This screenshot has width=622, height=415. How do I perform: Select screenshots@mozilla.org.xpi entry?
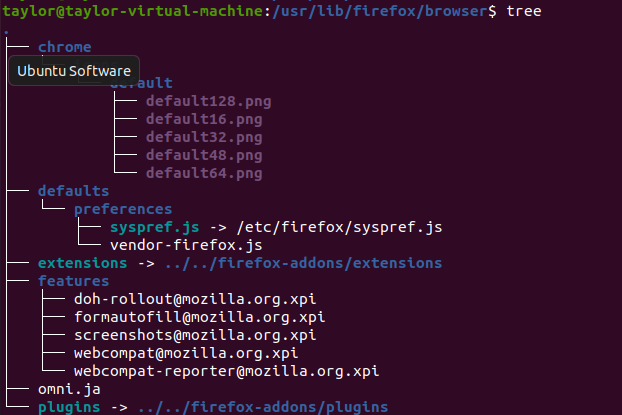point(195,335)
